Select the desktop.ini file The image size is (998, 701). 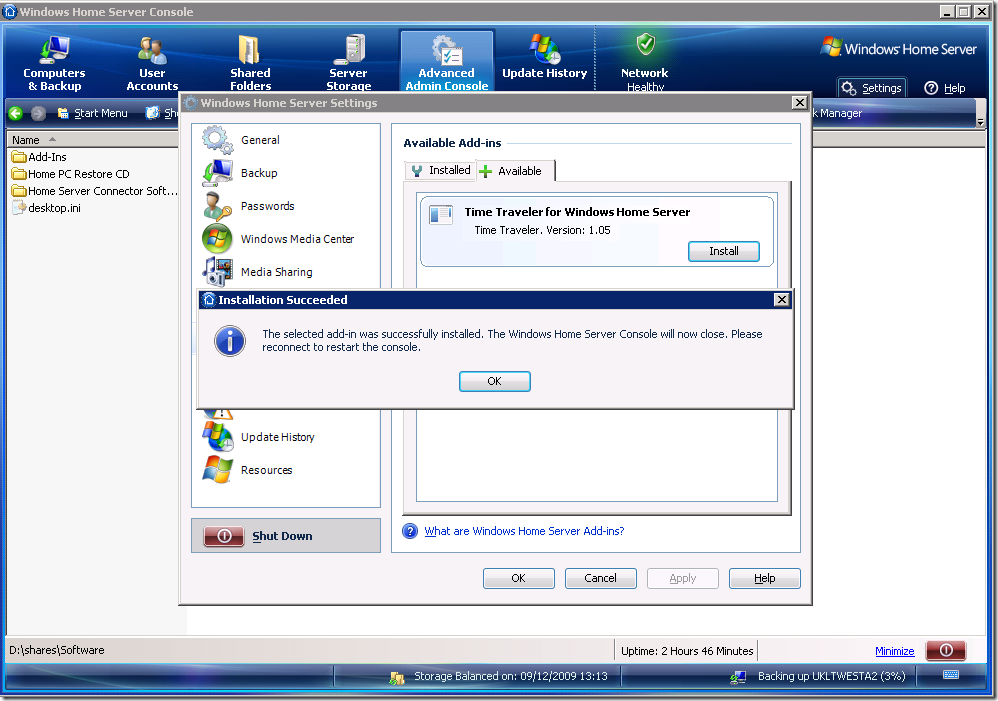(x=46, y=208)
